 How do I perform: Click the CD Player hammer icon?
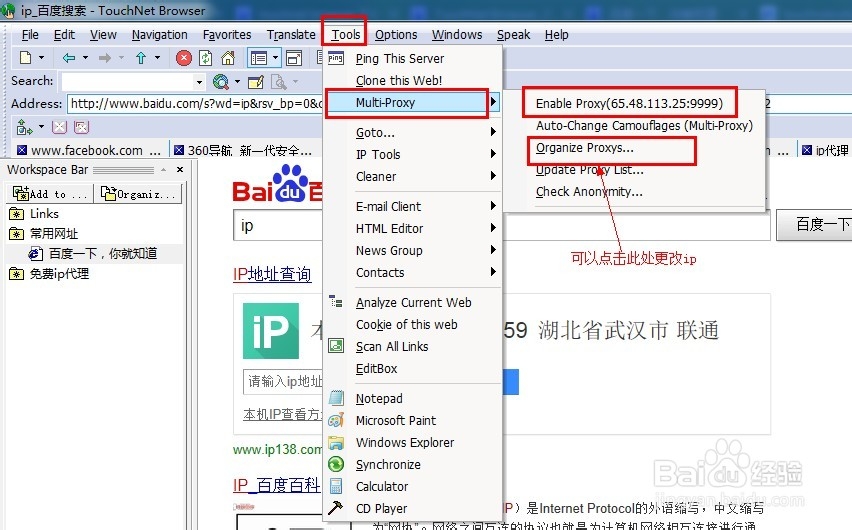tap(335, 508)
